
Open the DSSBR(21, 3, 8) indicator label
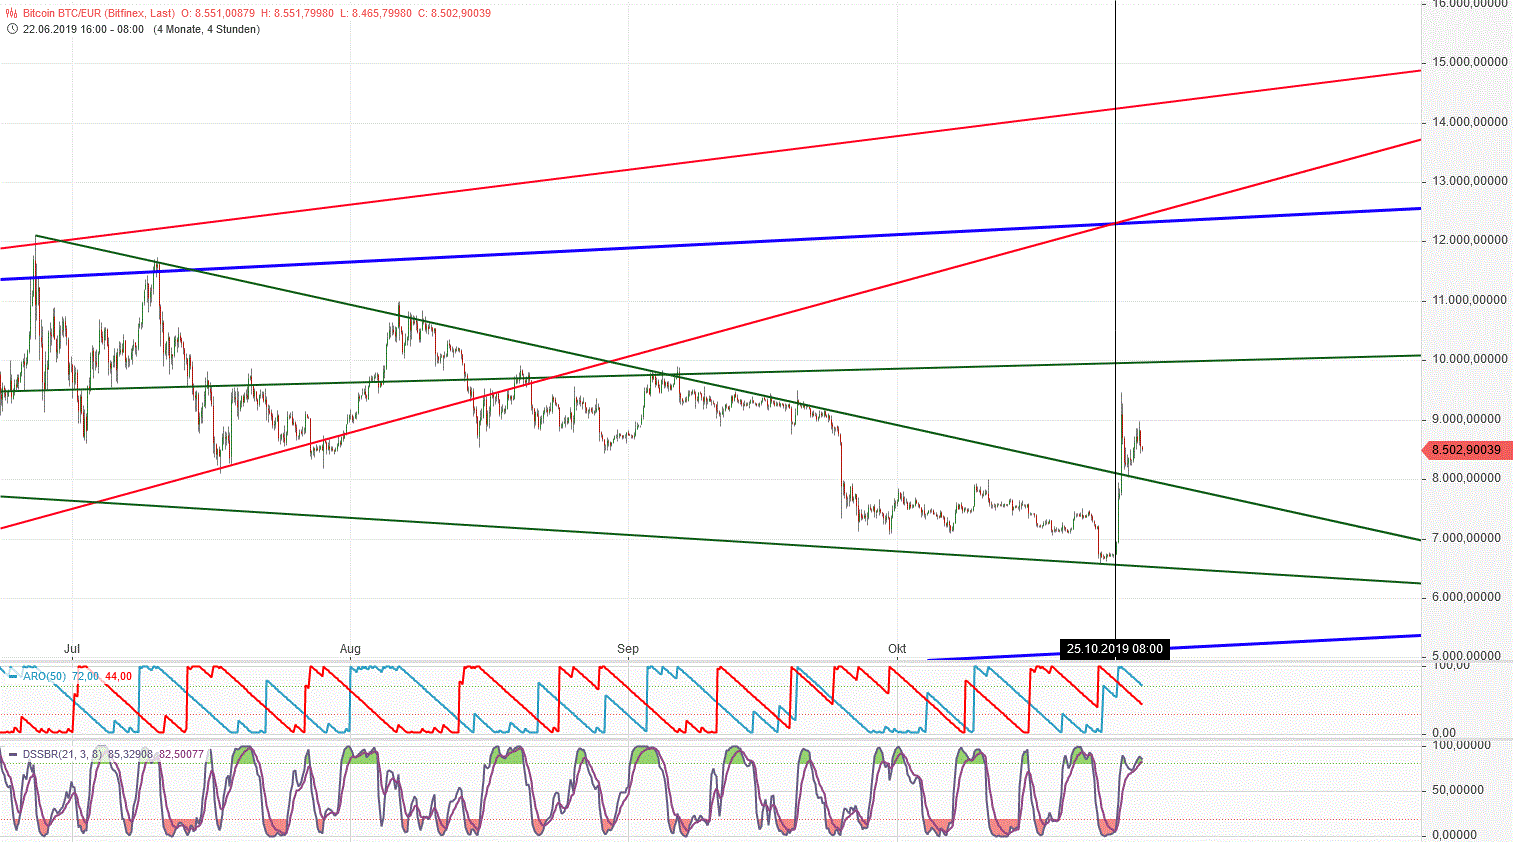pyautogui.click(x=62, y=754)
